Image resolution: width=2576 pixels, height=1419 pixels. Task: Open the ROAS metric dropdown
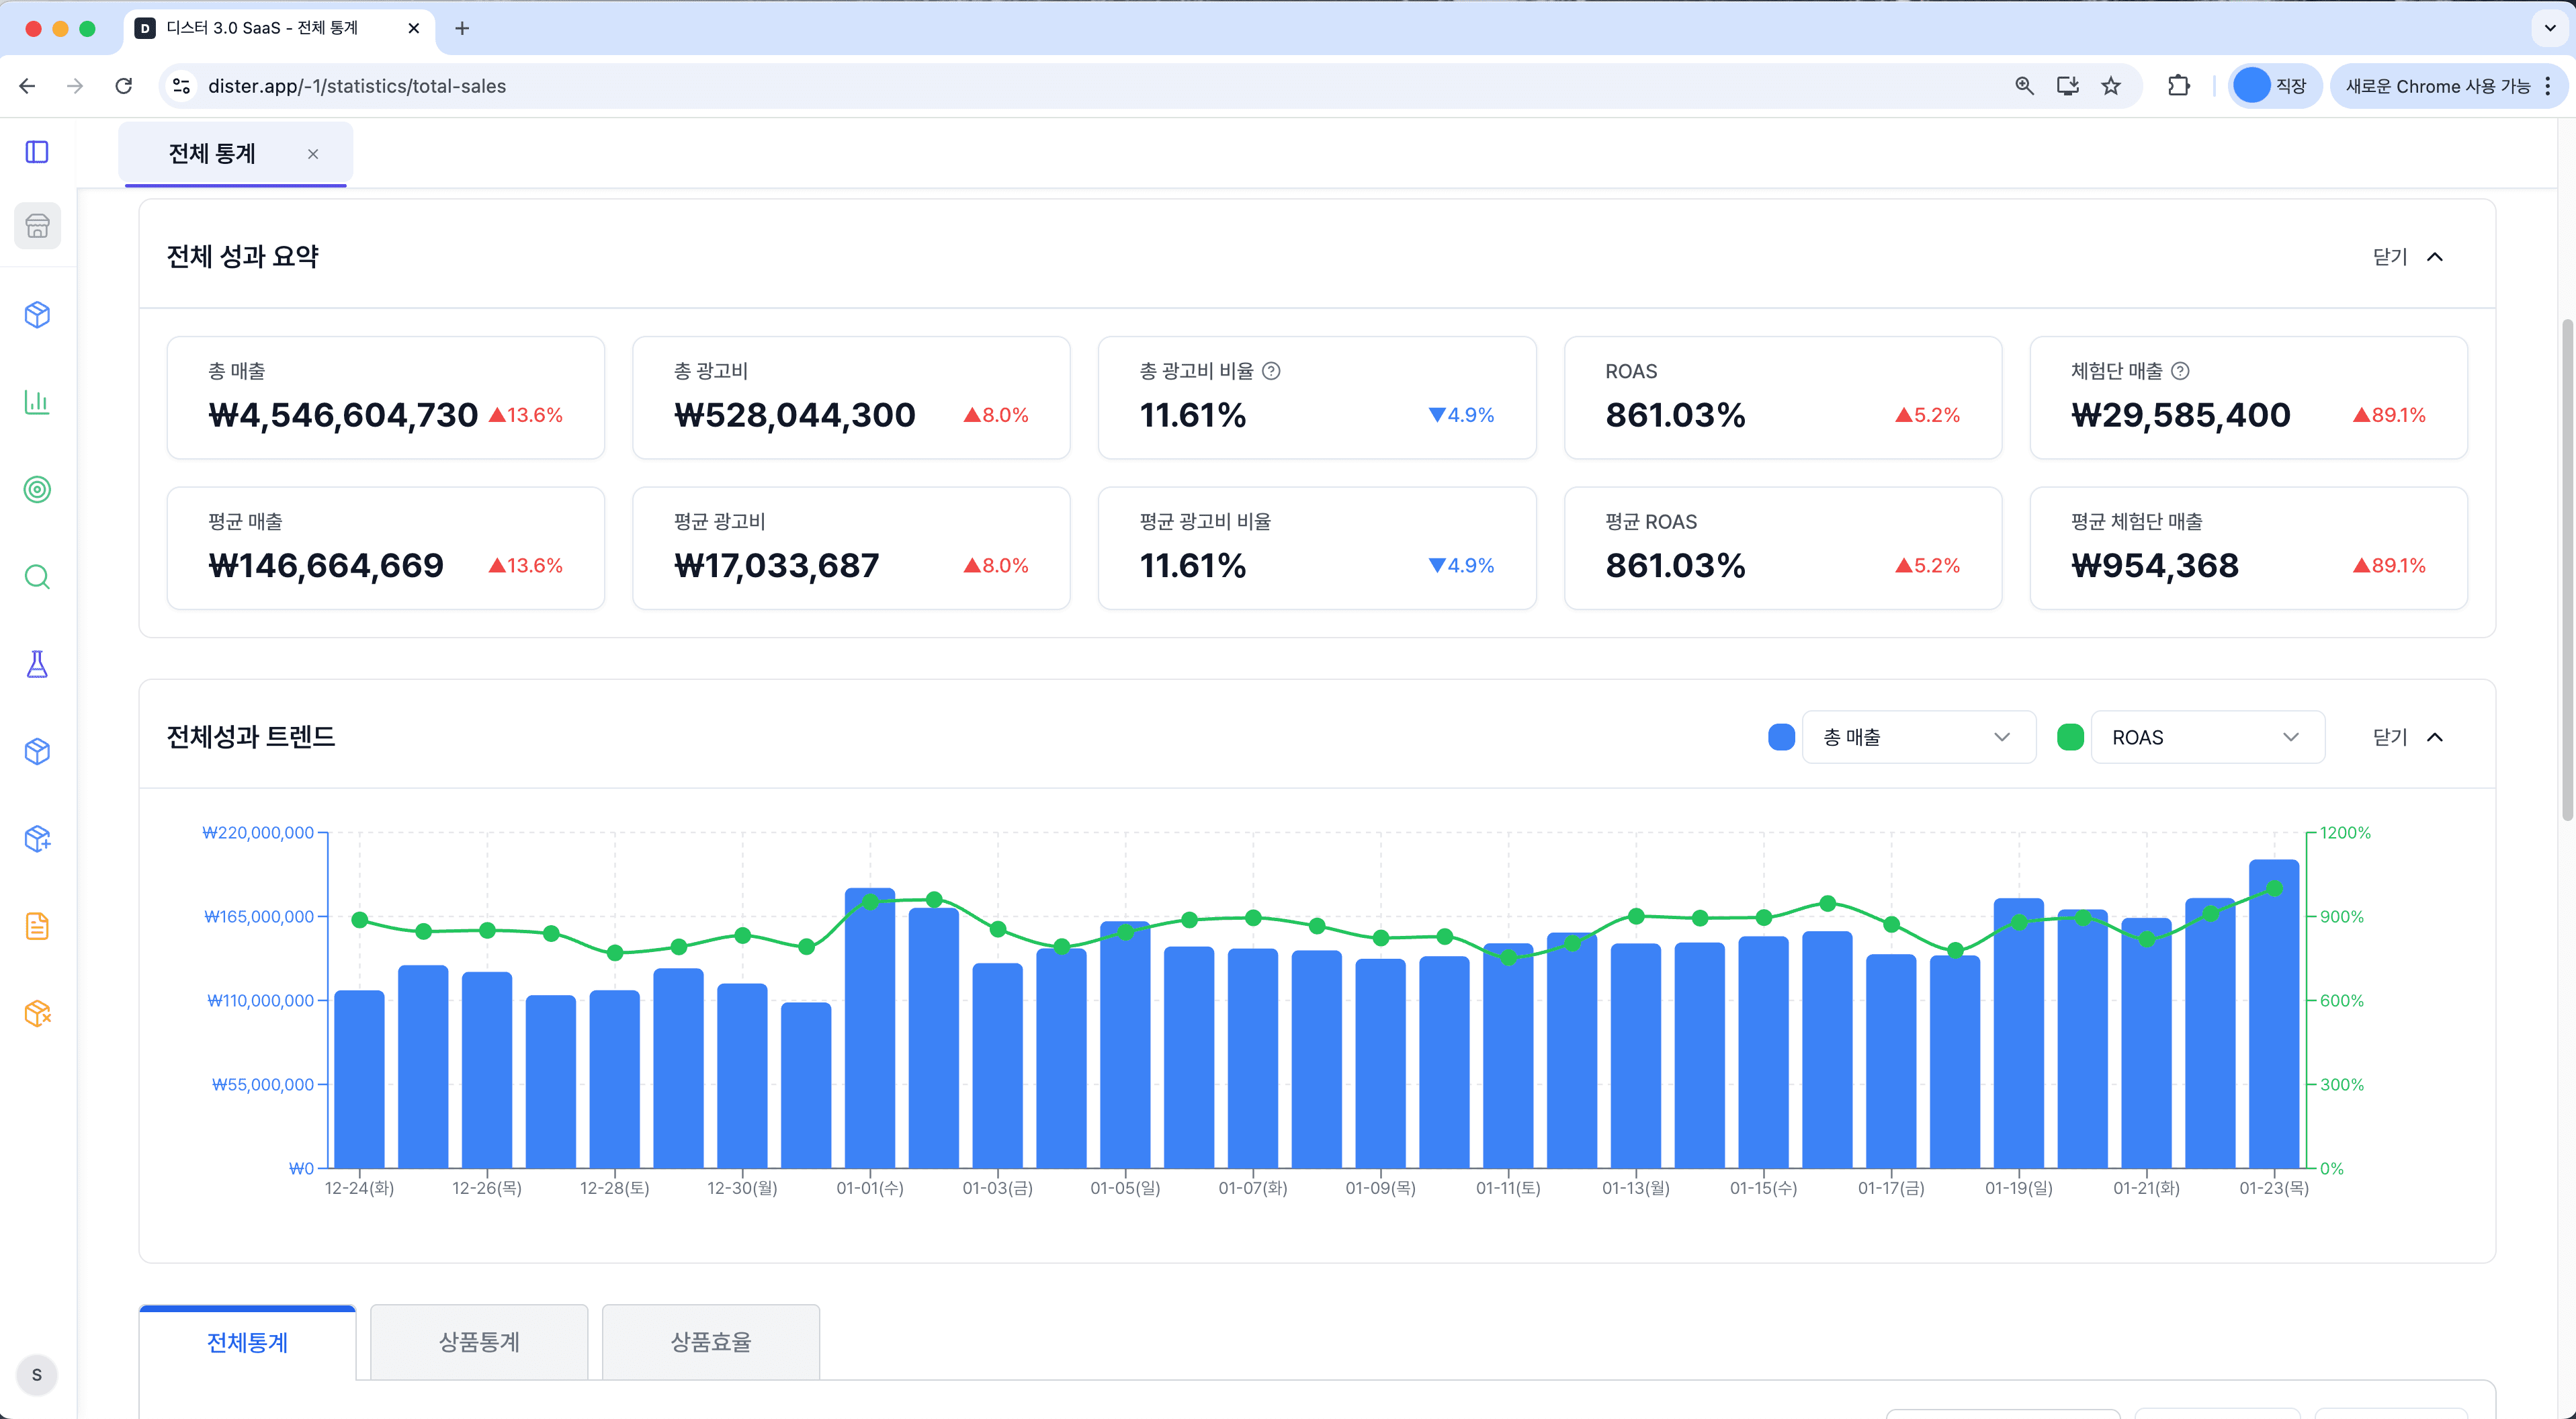pyautogui.click(x=2206, y=737)
